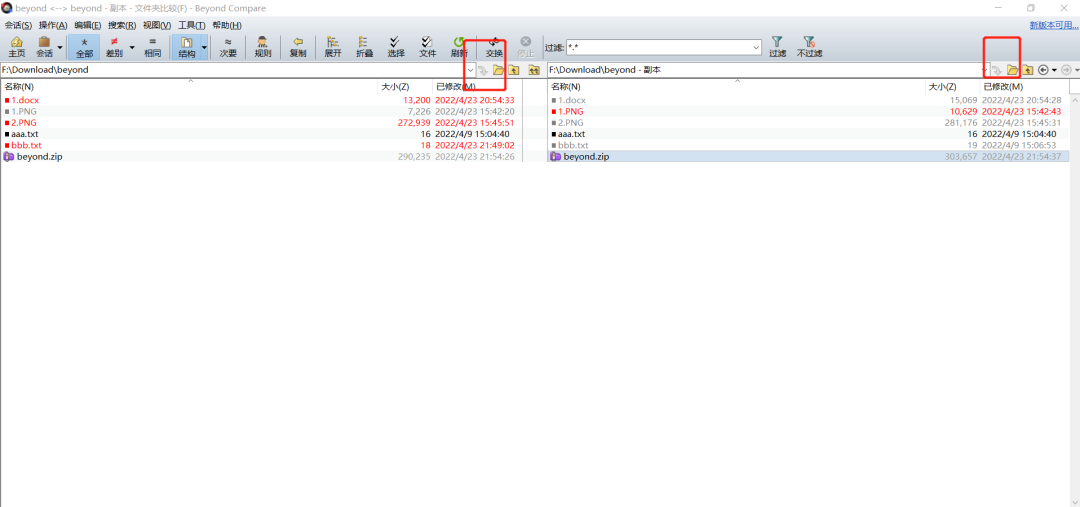Navigate back in right pane history
The width and height of the screenshot is (1080, 507).
click(x=1043, y=70)
